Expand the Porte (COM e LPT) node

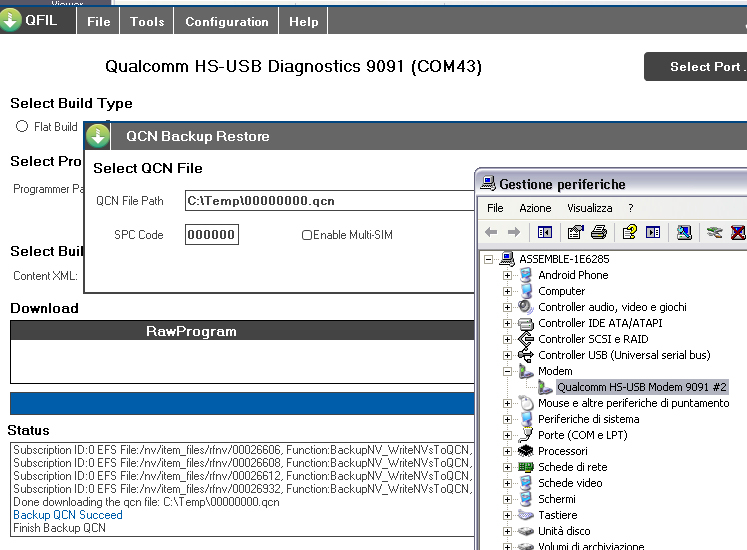tap(507, 435)
